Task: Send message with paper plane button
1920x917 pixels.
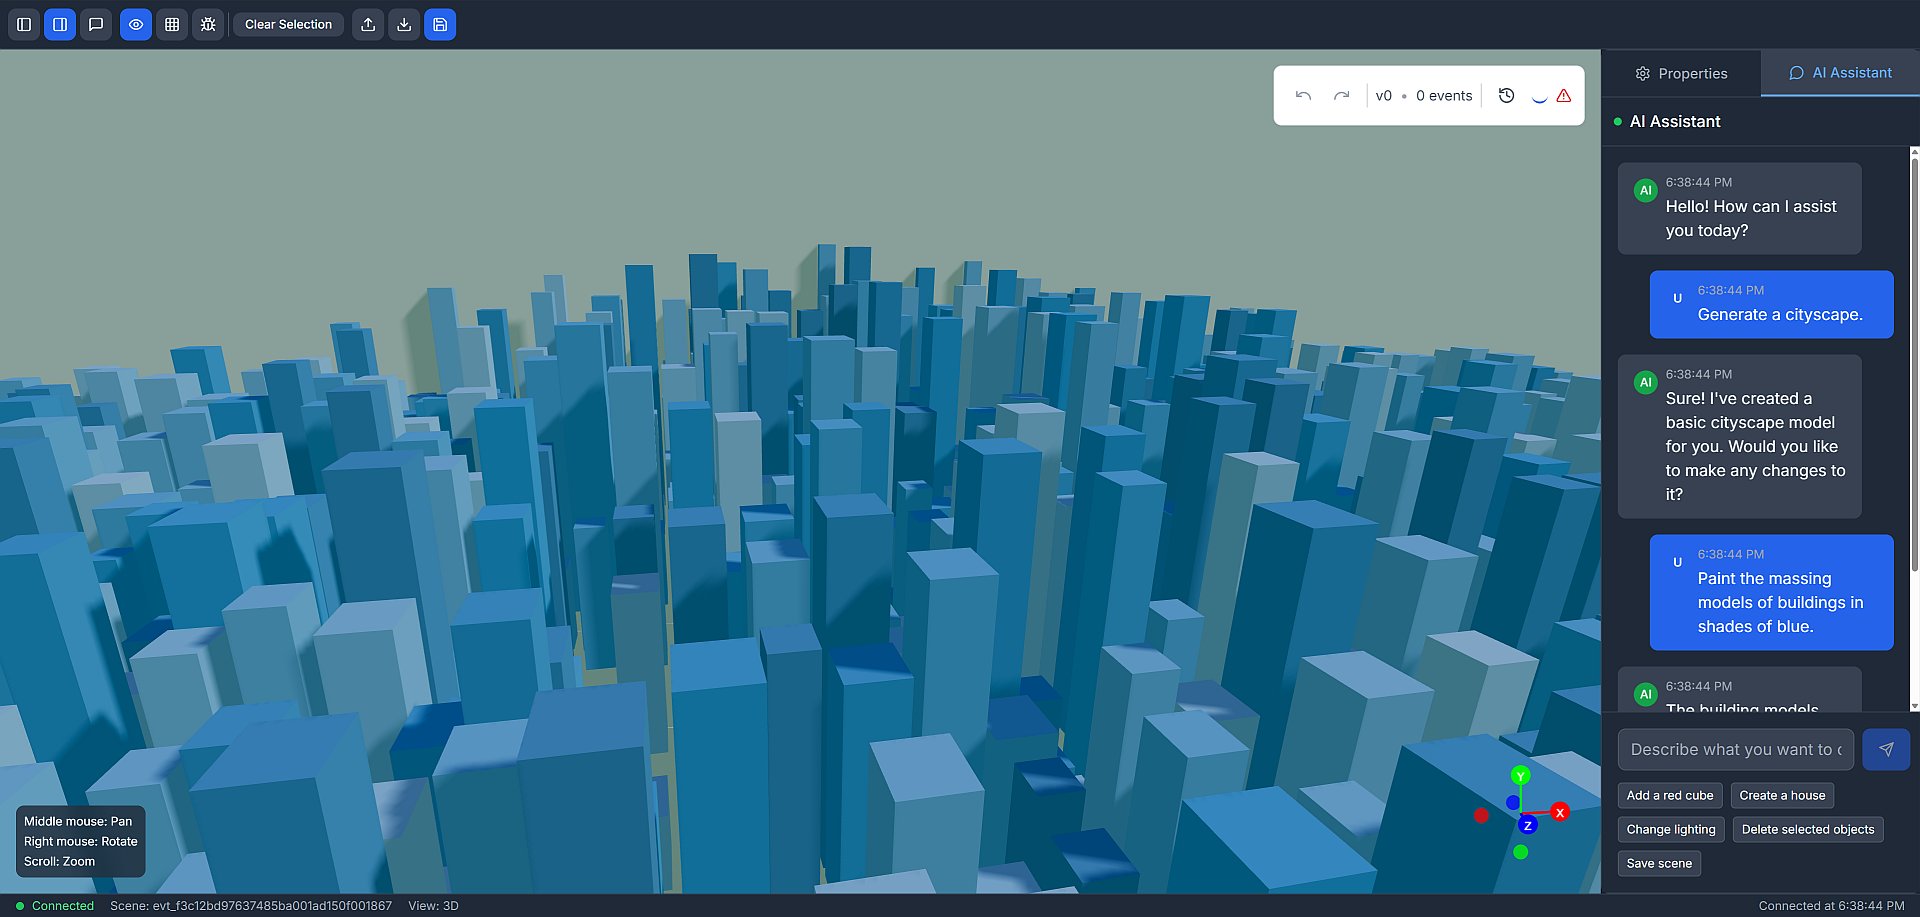Action: coord(1886,749)
